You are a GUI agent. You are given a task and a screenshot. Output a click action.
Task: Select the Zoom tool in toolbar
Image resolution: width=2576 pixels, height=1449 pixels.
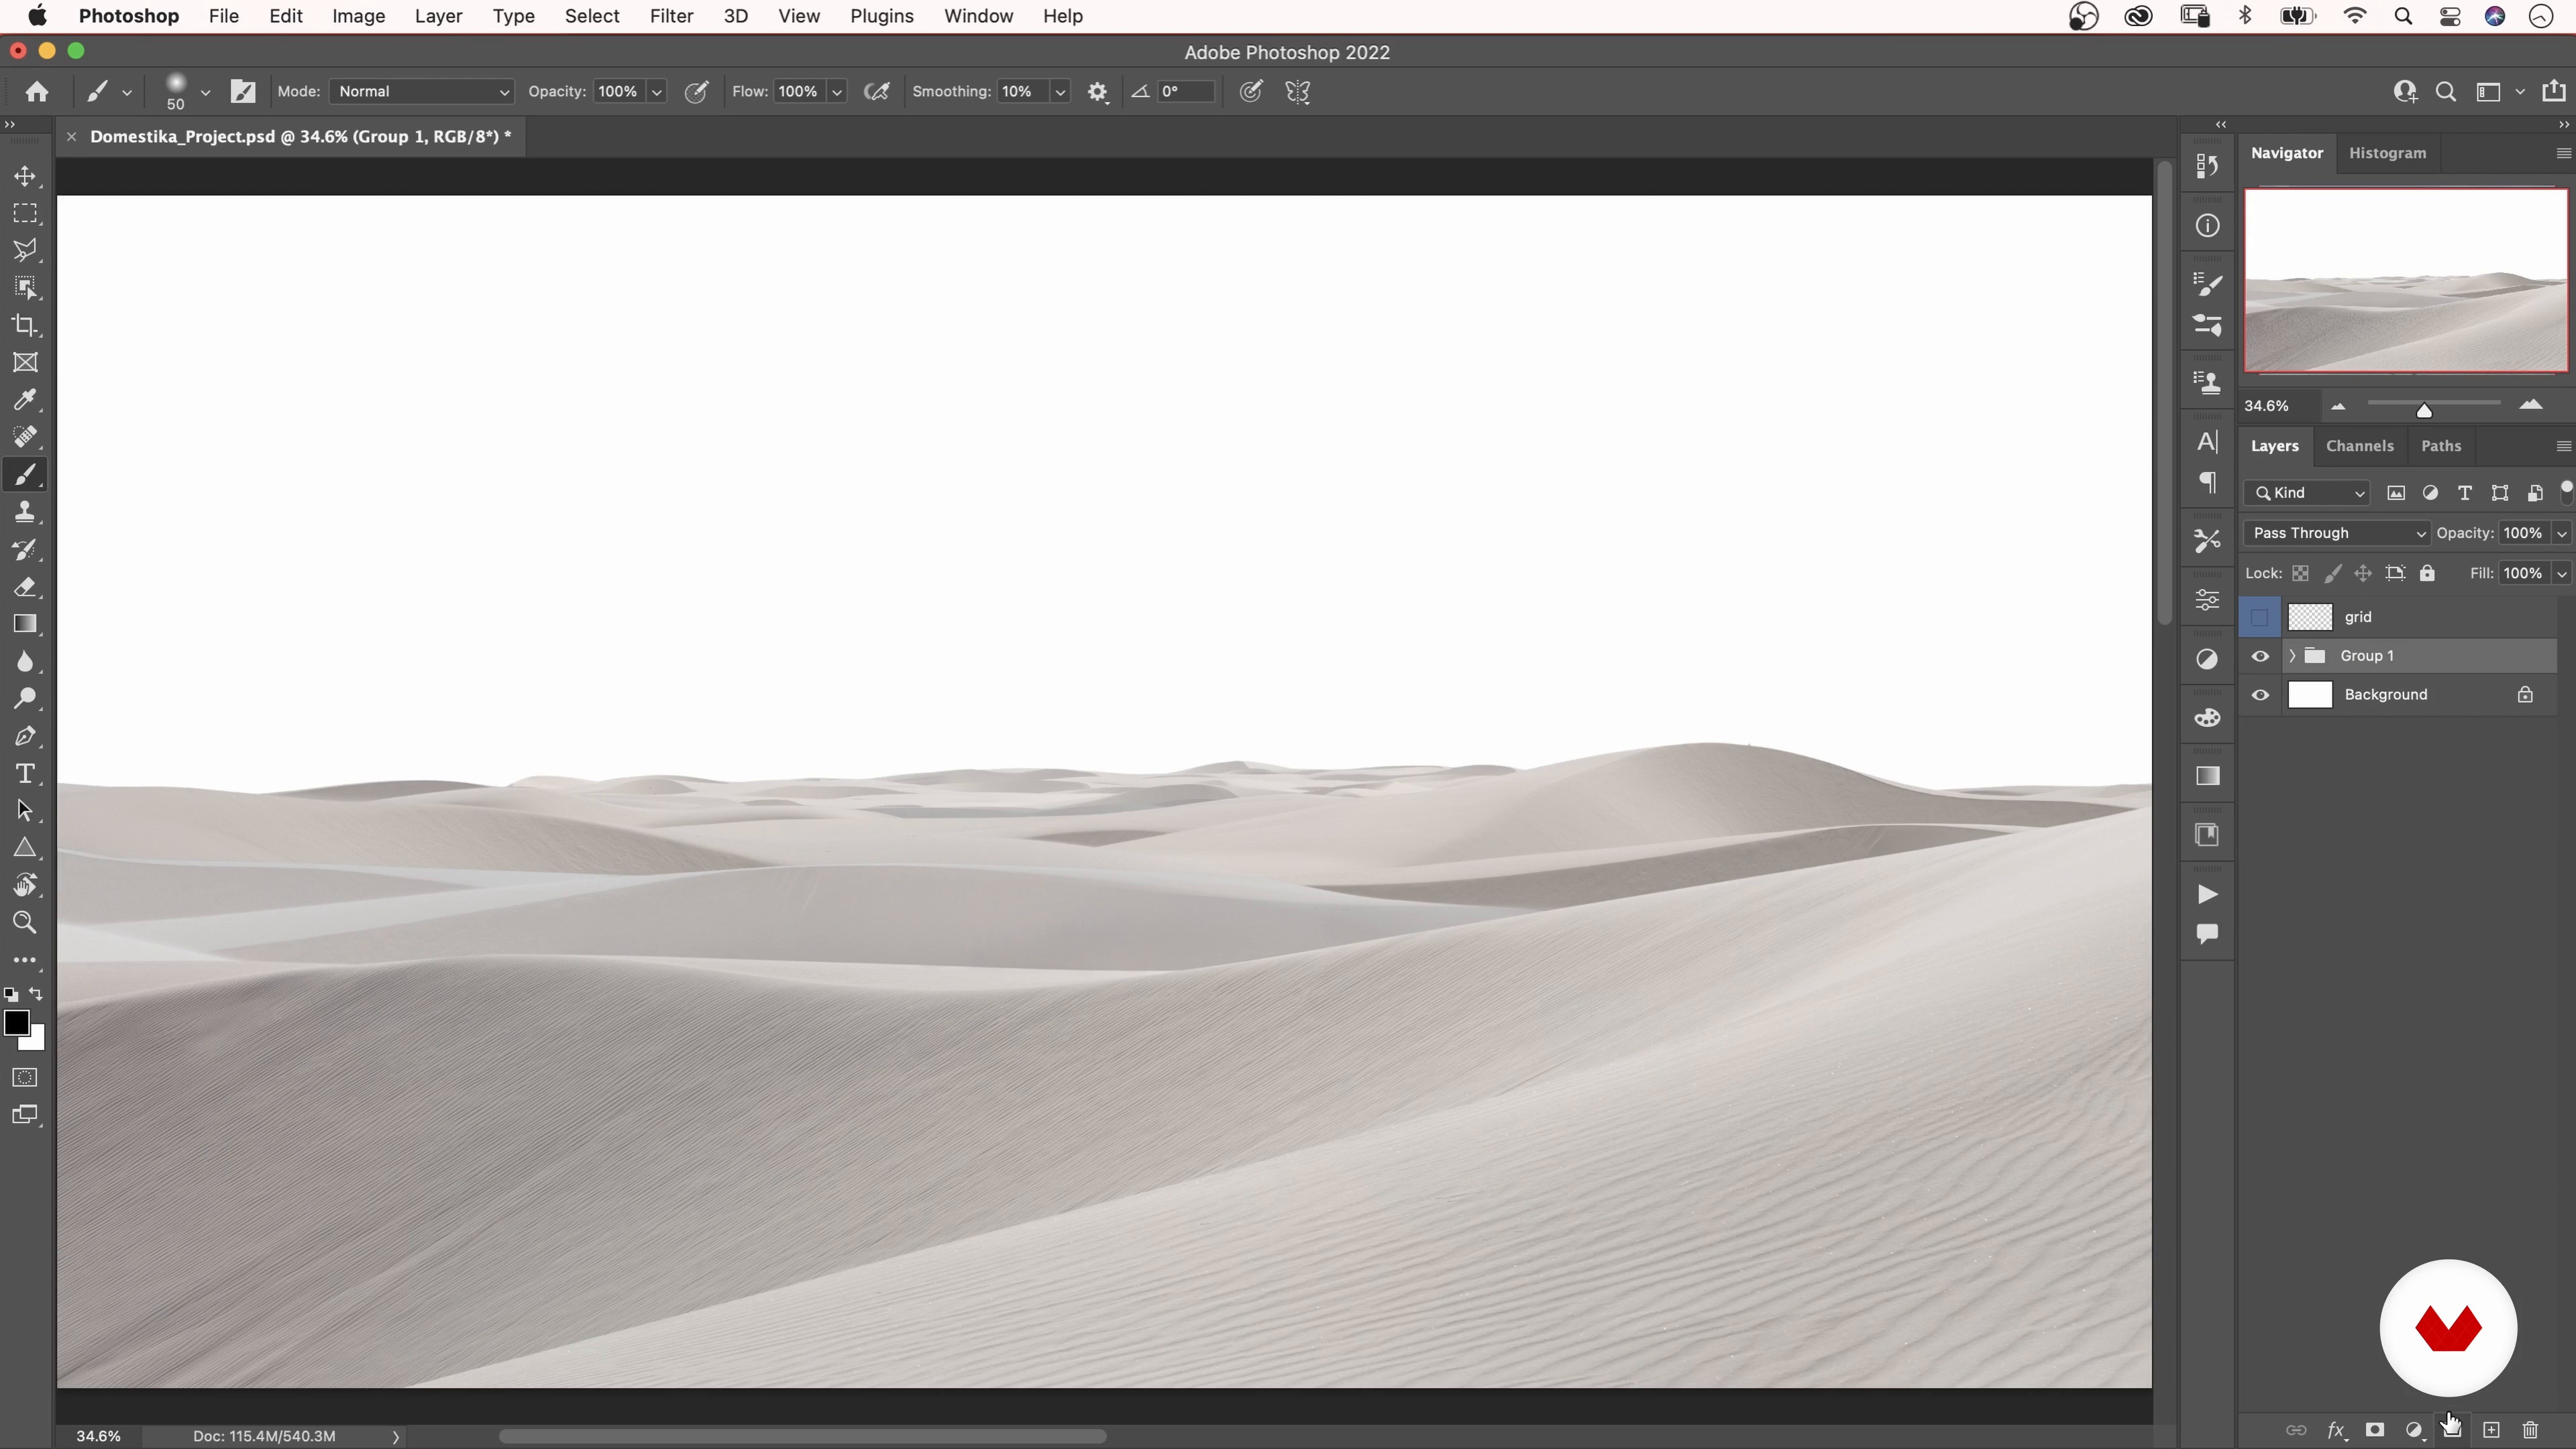25,922
